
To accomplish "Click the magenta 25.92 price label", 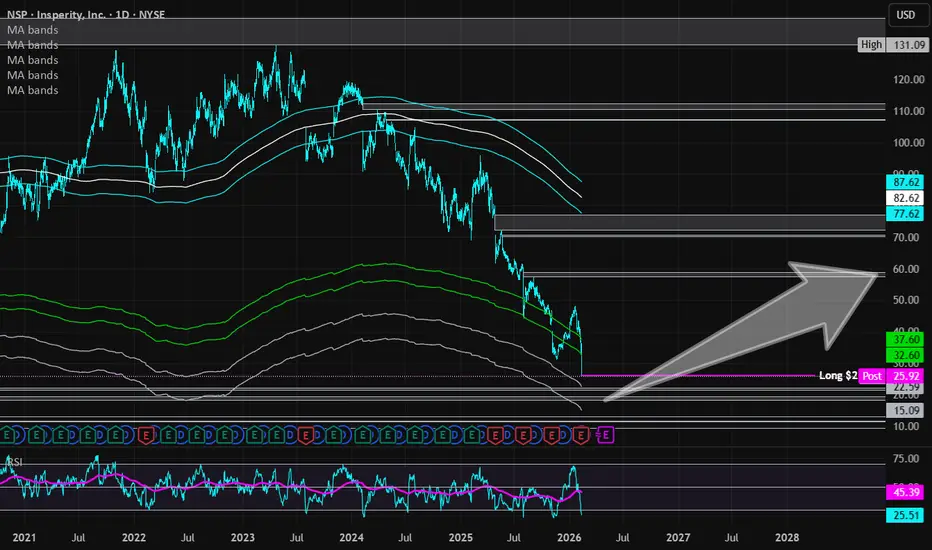I will click(x=905, y=376).
